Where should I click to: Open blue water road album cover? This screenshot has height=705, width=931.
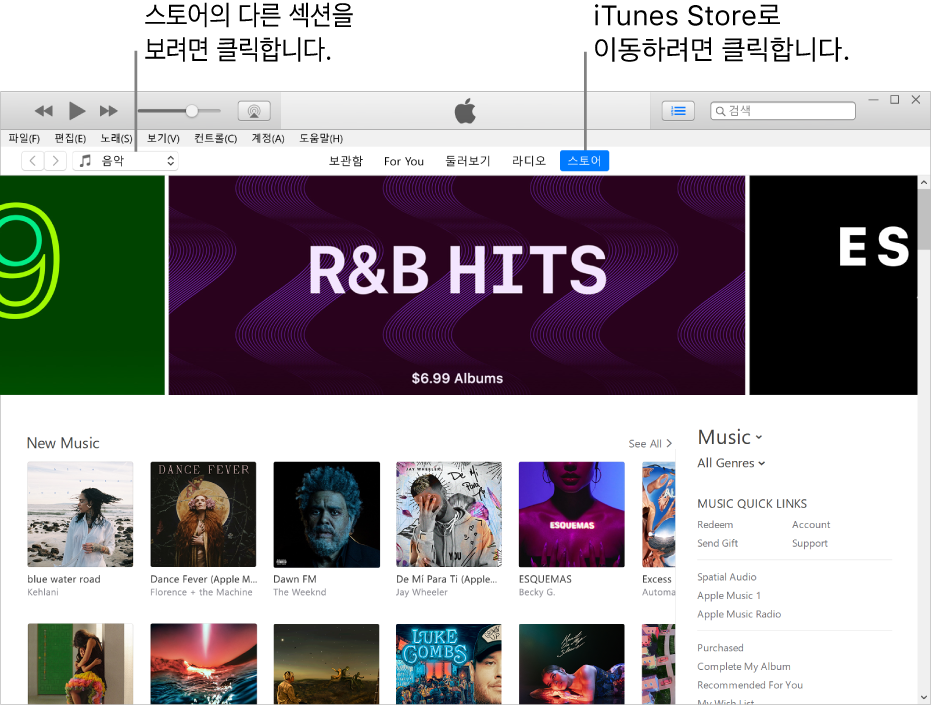[80, 514]
